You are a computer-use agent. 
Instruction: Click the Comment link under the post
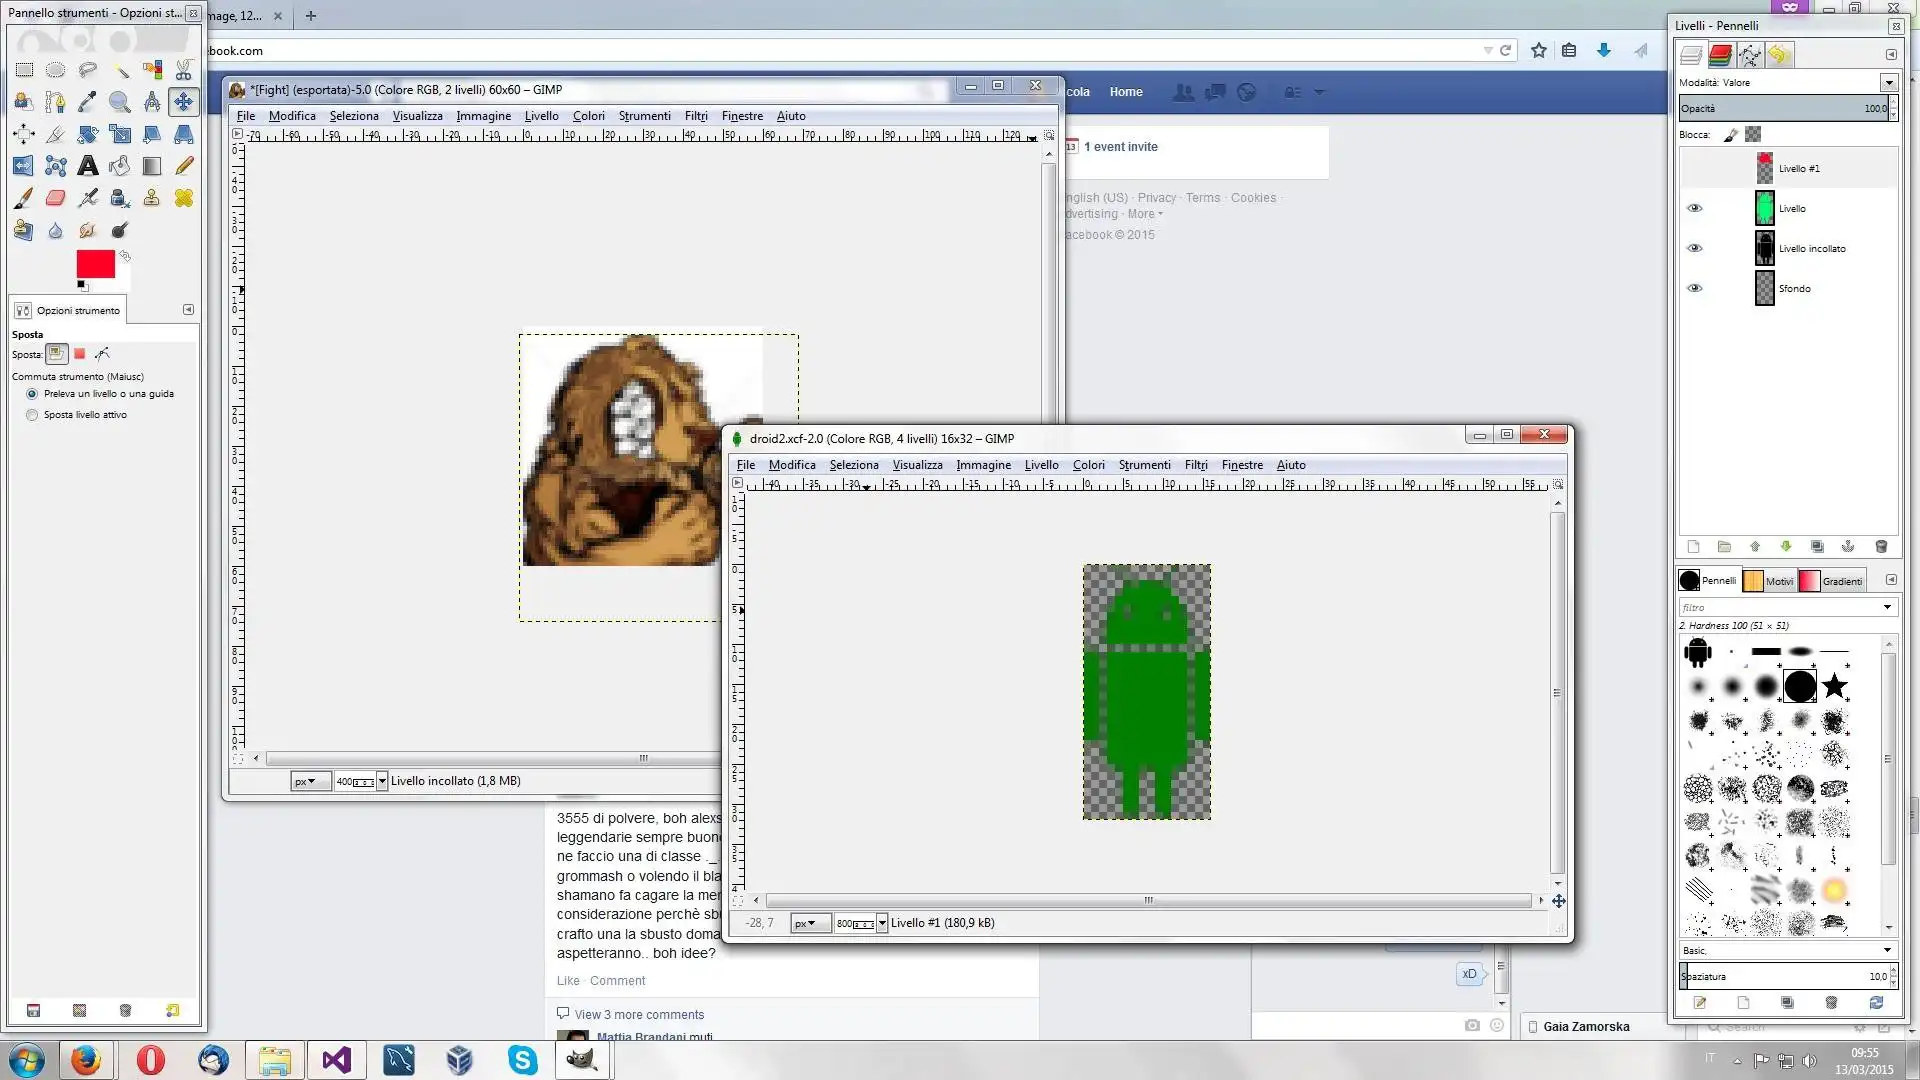click(617, 981)
